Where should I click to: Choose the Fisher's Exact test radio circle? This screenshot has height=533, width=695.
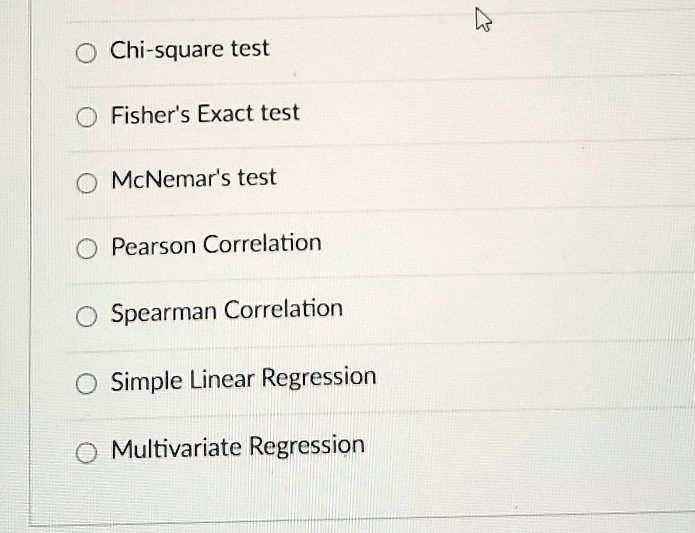click(86, 117)
